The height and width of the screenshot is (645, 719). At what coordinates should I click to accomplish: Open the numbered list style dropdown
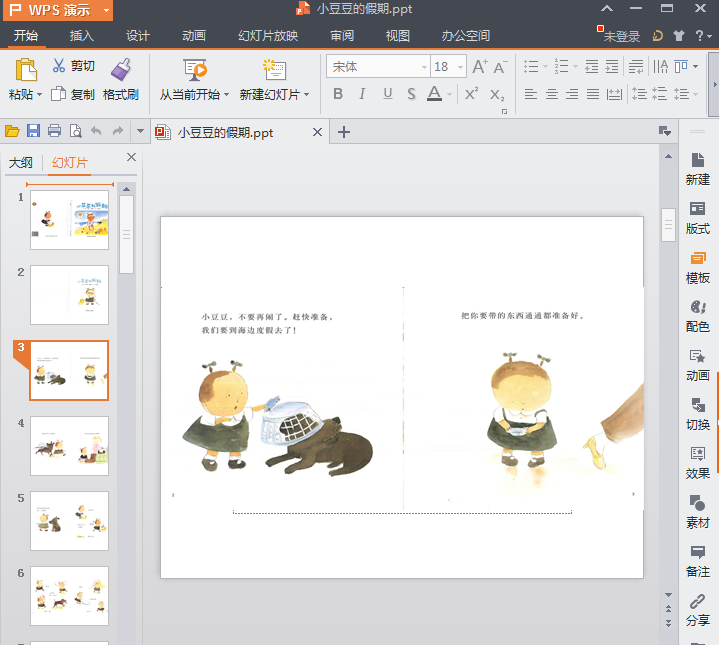[x=575, y=67]
